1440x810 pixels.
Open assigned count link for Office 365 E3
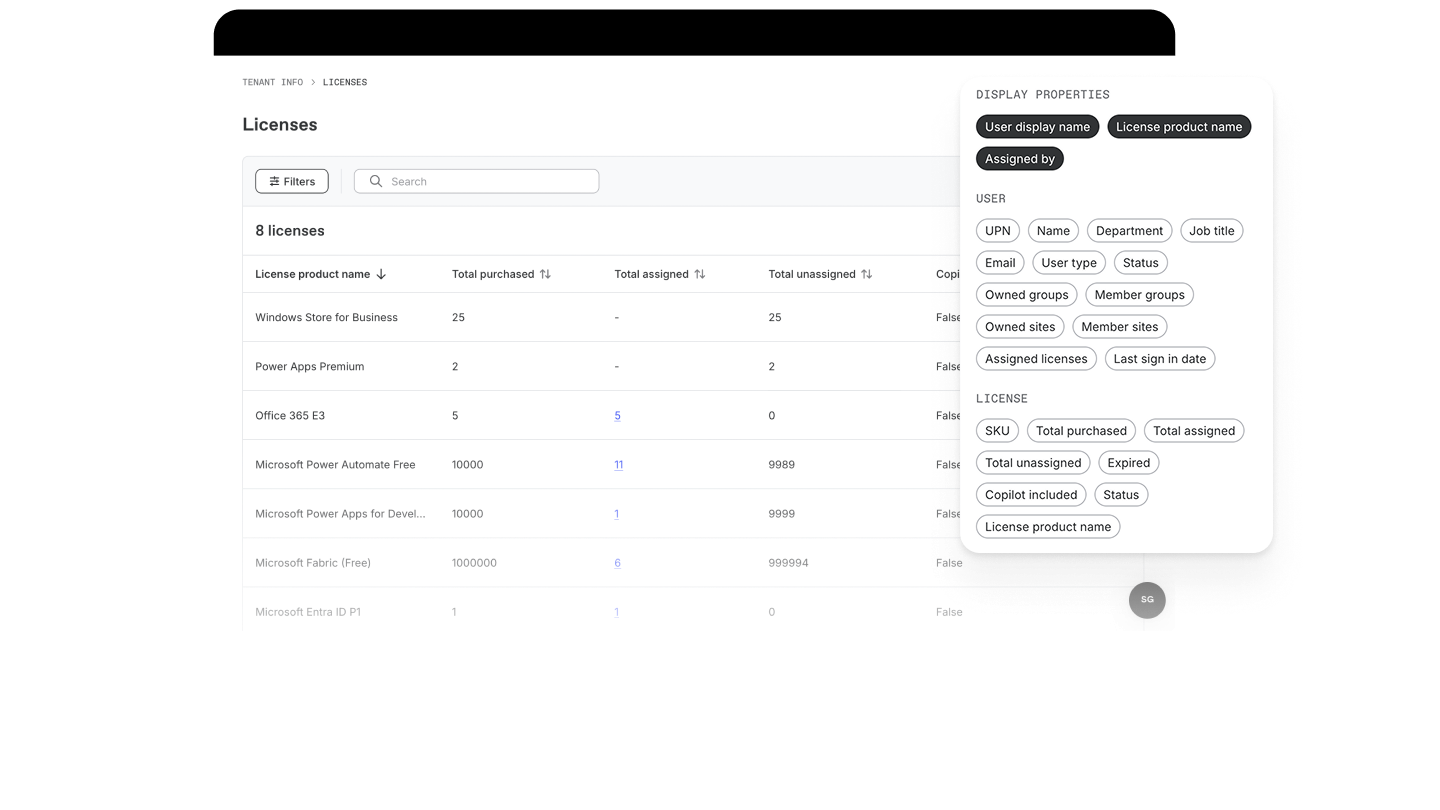point(617,416)
